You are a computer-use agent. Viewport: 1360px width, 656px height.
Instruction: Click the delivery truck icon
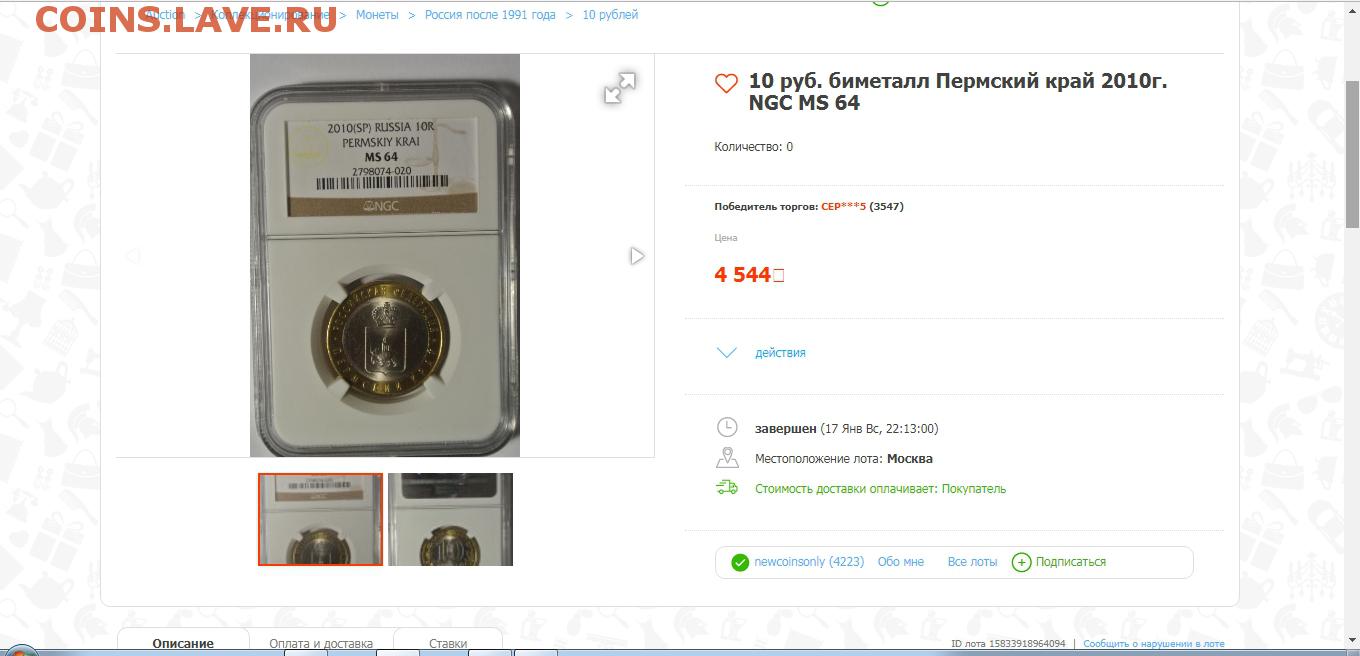point(727,488)
